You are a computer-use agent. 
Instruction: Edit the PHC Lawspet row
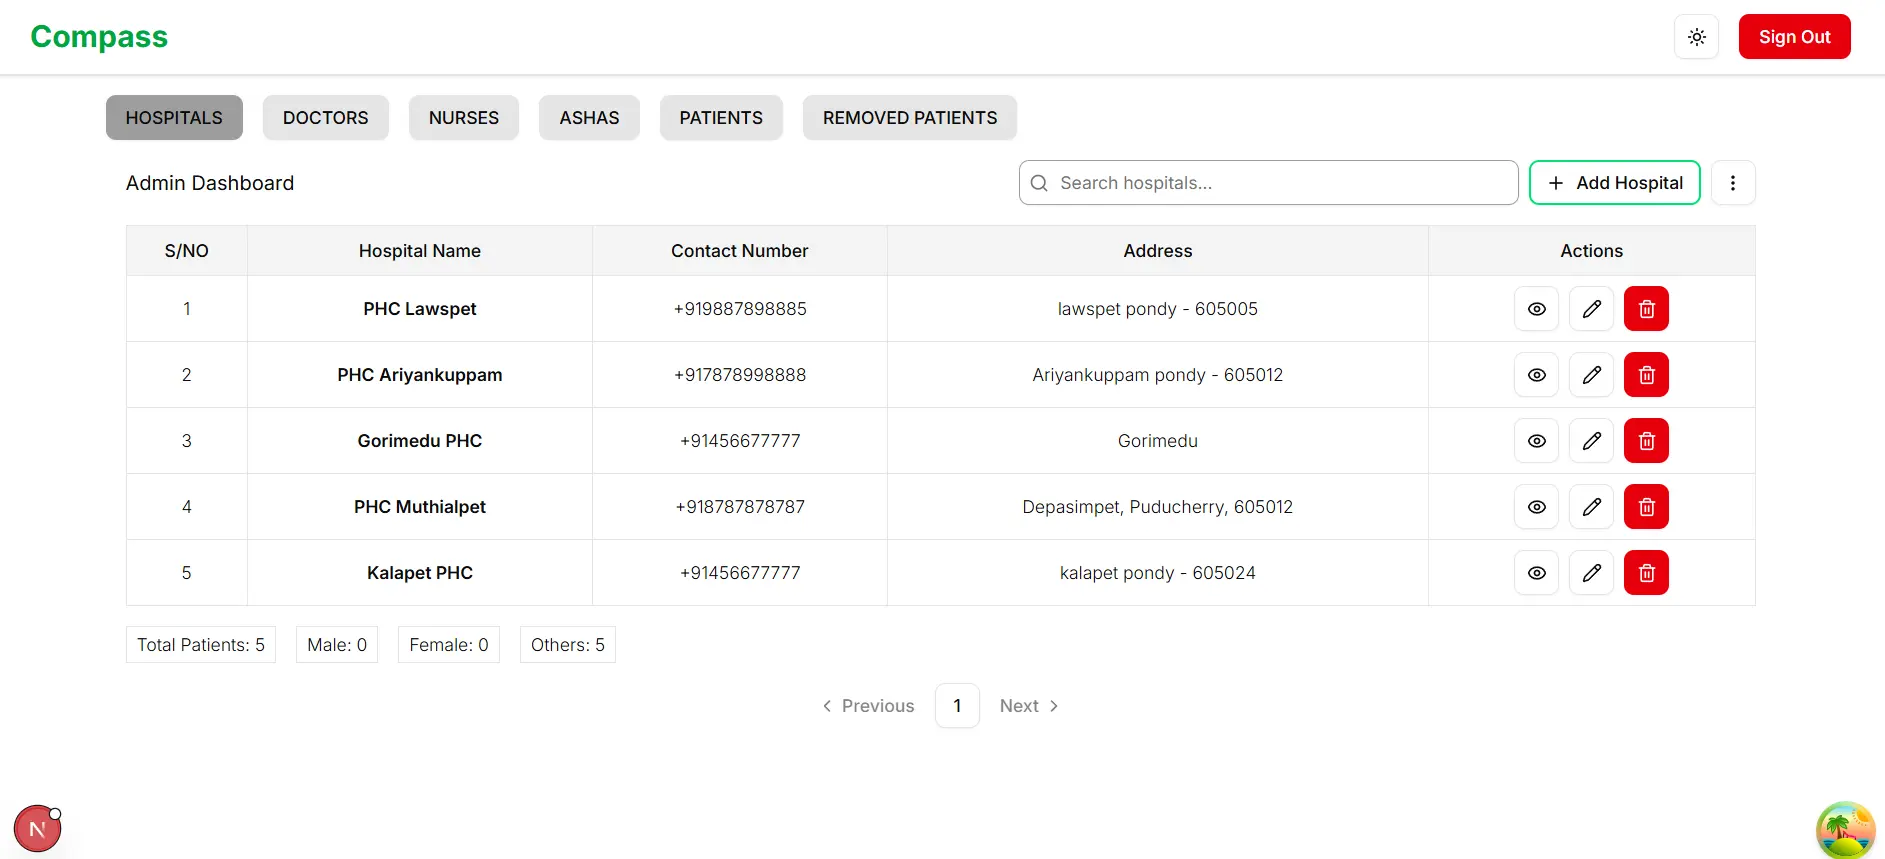click(1592, 309)
